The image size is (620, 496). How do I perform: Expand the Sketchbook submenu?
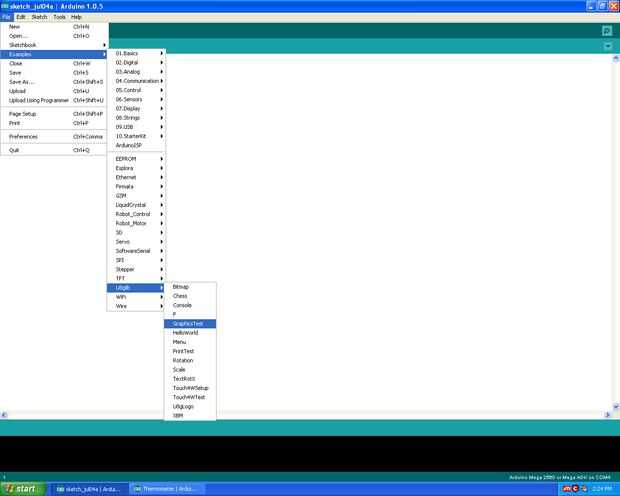[53, 45]
